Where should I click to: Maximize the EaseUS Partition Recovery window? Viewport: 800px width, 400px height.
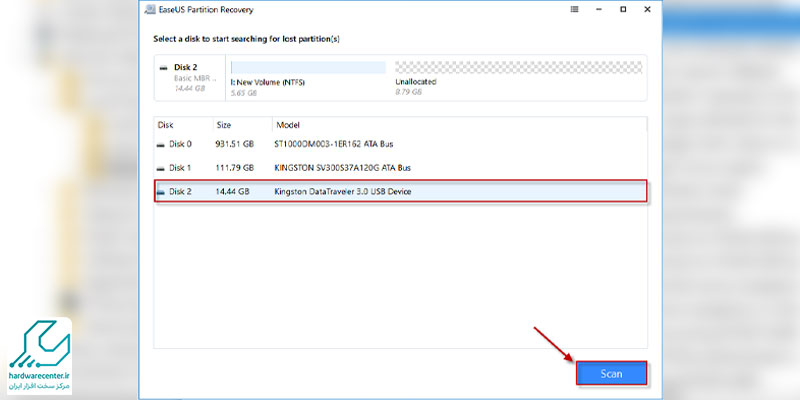[x=623, y=9]
